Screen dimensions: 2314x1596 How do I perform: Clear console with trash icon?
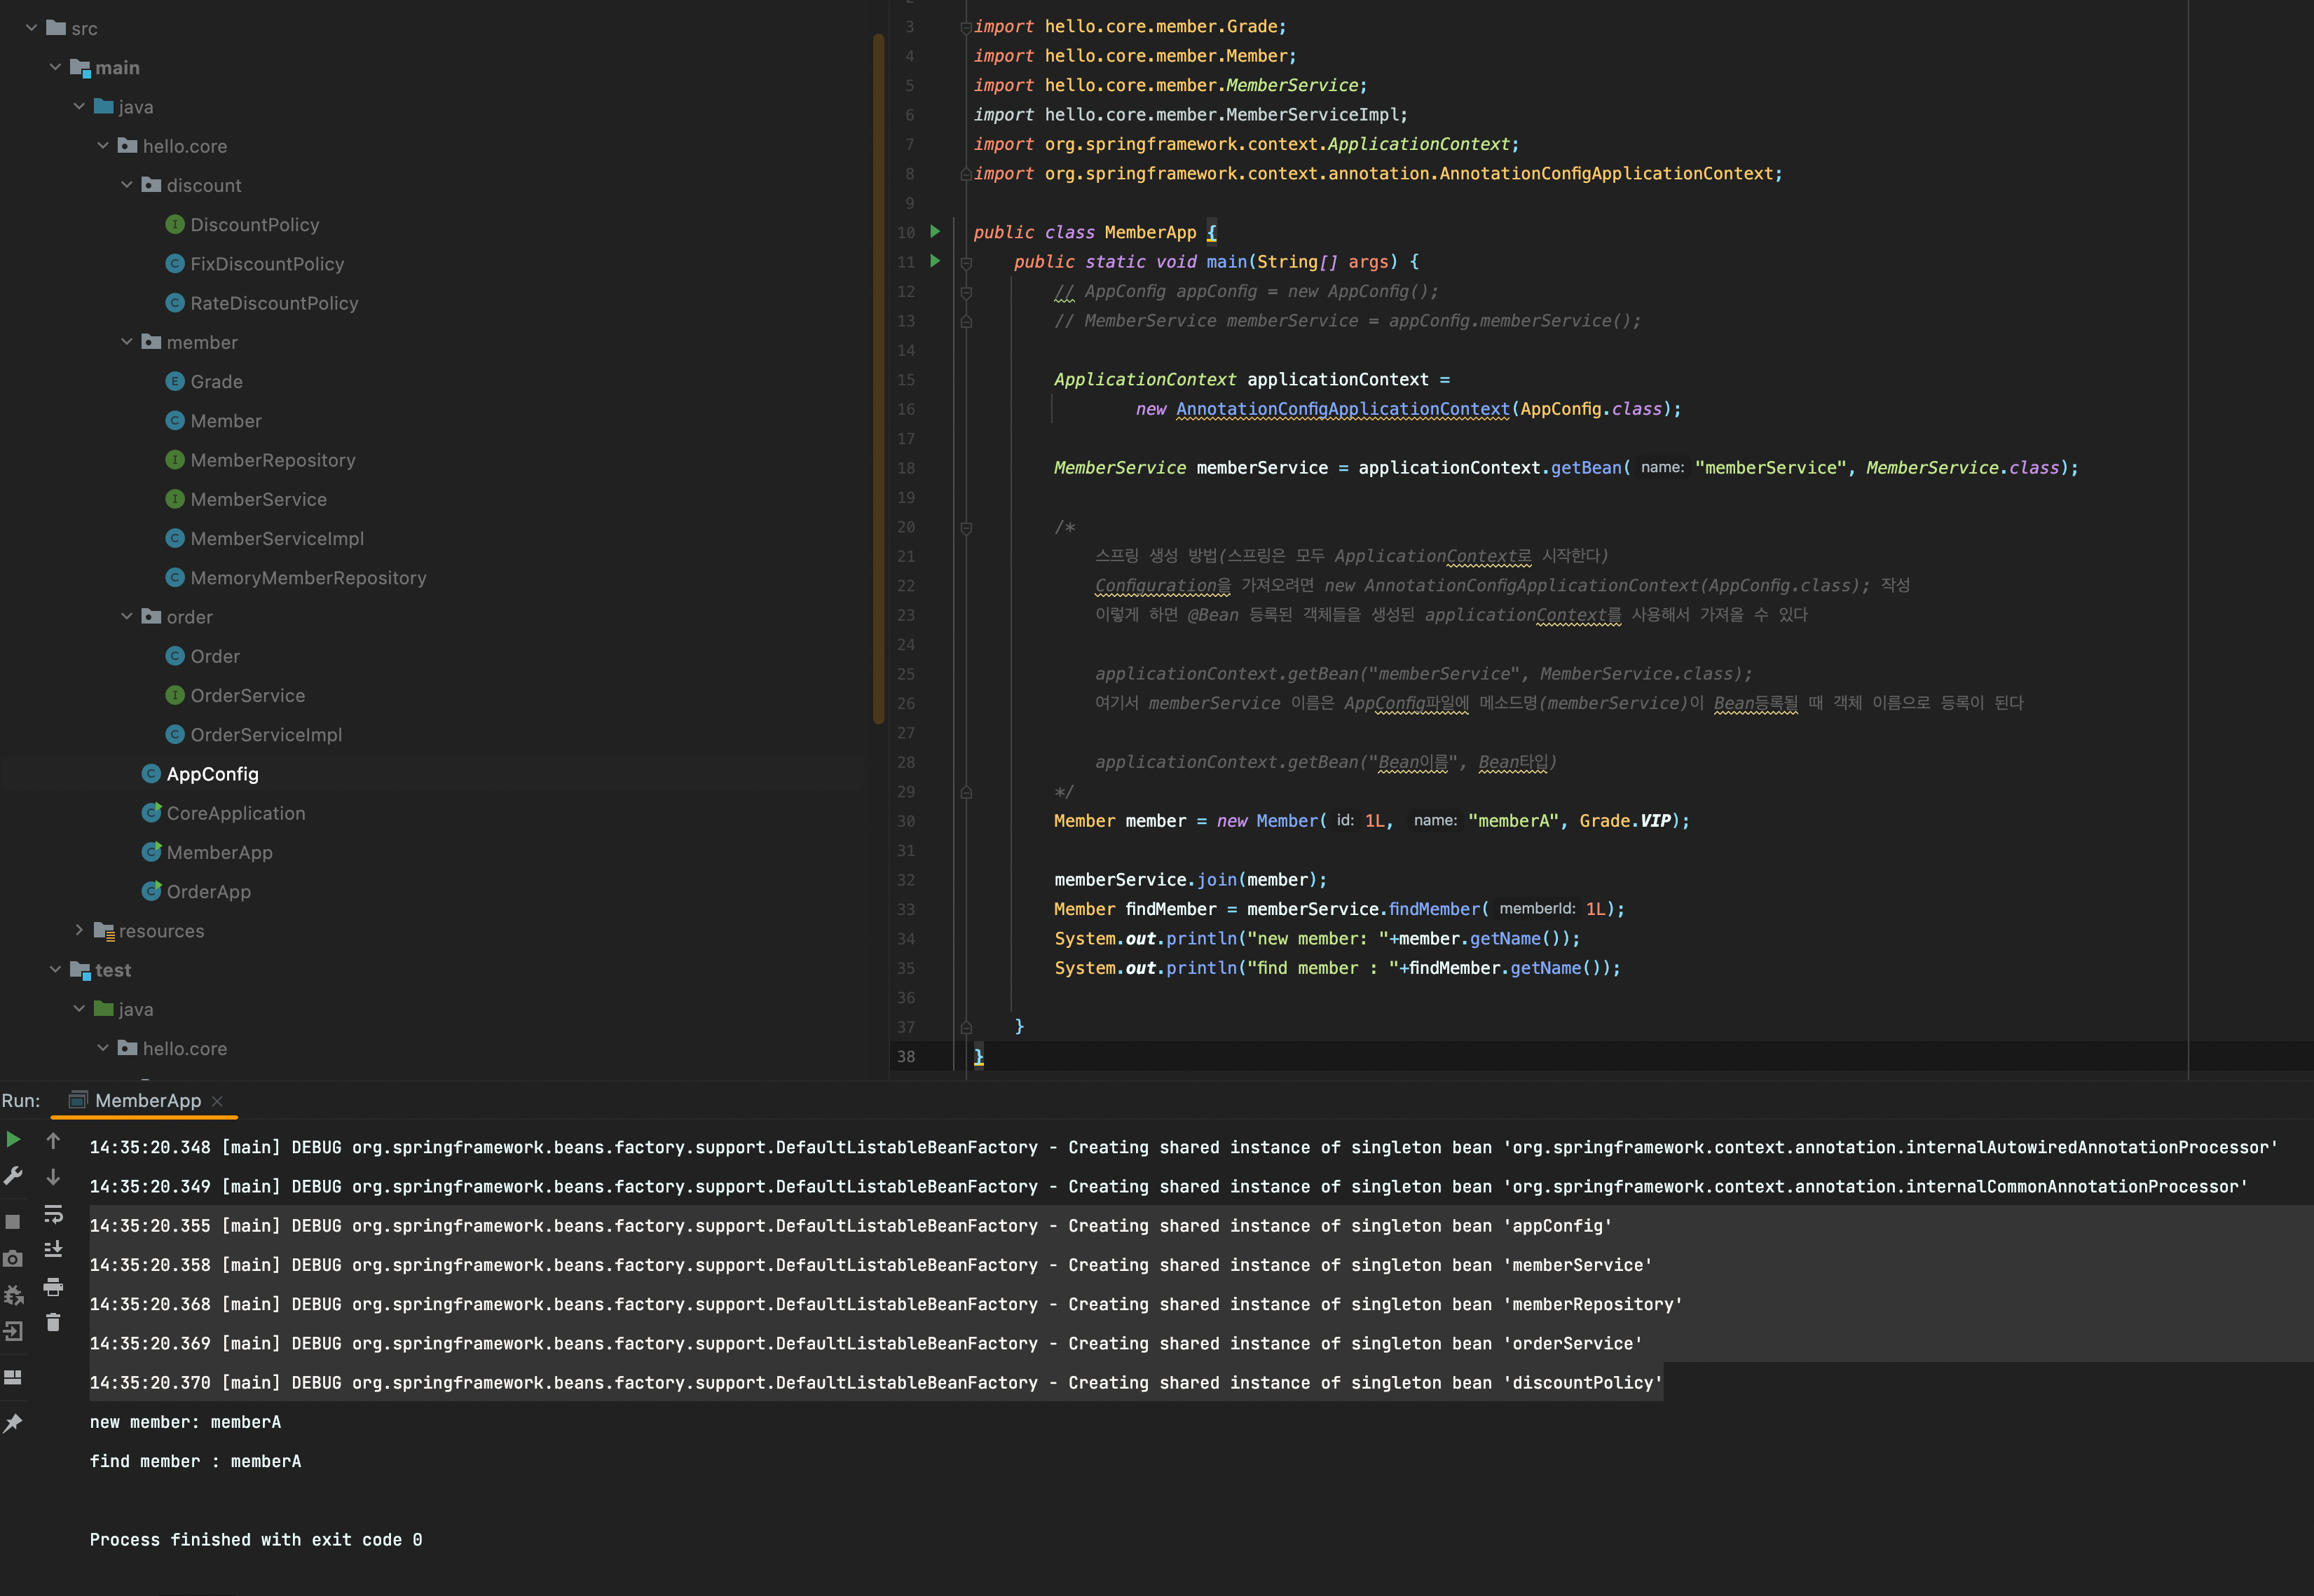[53, 1322]
